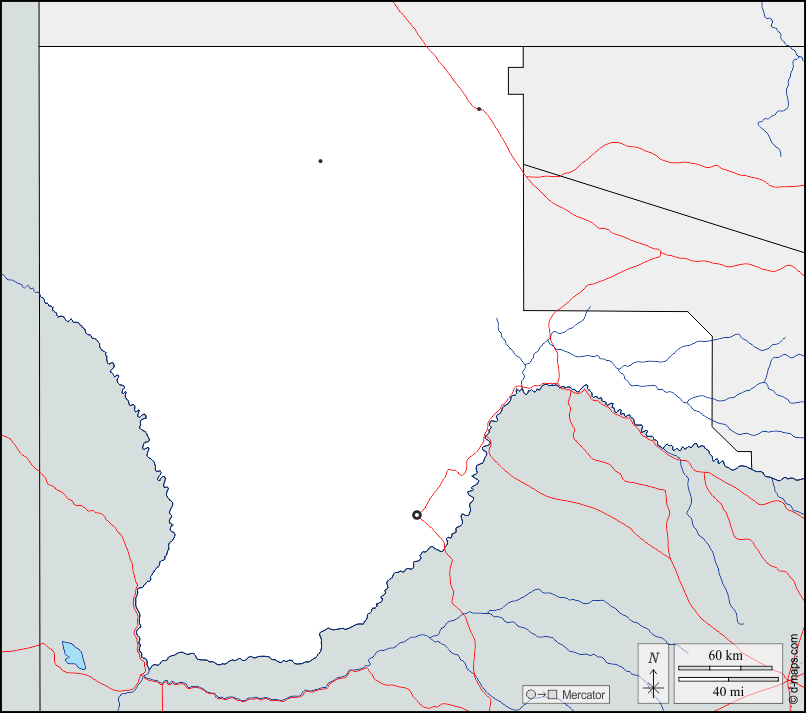Screen dimensions: 806x713
Task: Click the 40 mi scale bar
Action: 727,679
